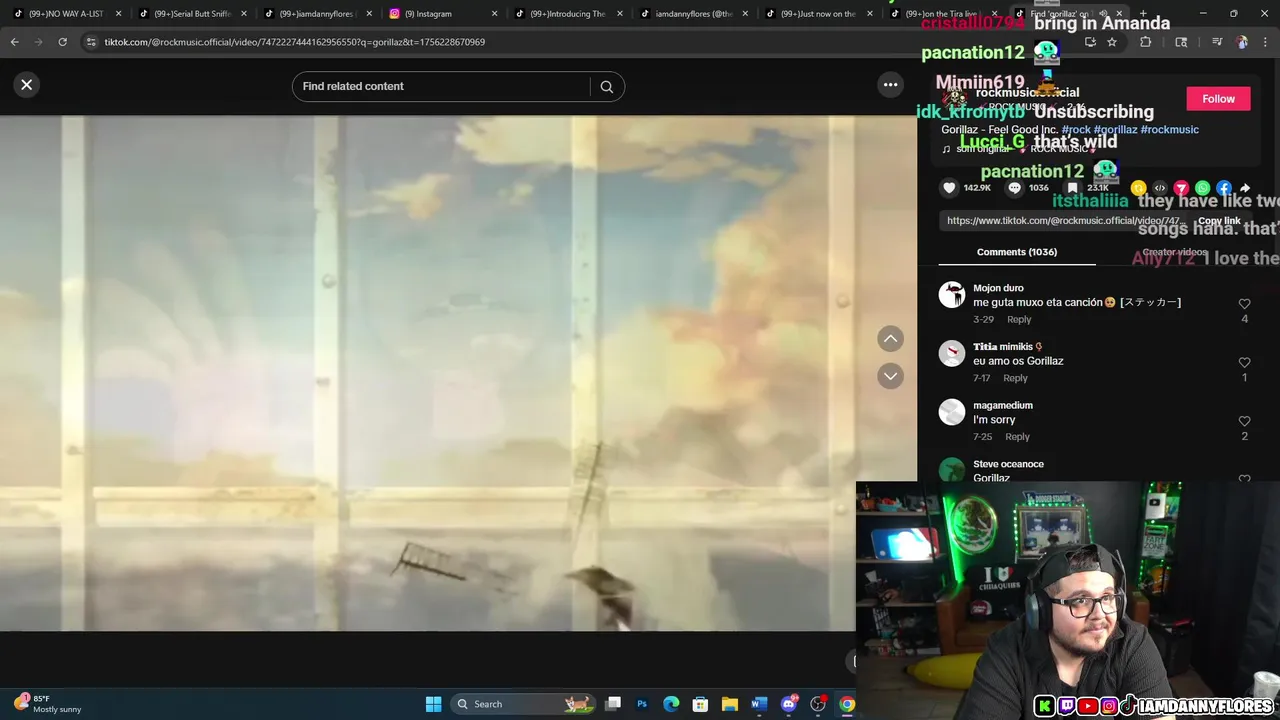The width and height of the screenshot is (1280, 720).
Task: Click the embed code icon
Action: [1160, 188]
